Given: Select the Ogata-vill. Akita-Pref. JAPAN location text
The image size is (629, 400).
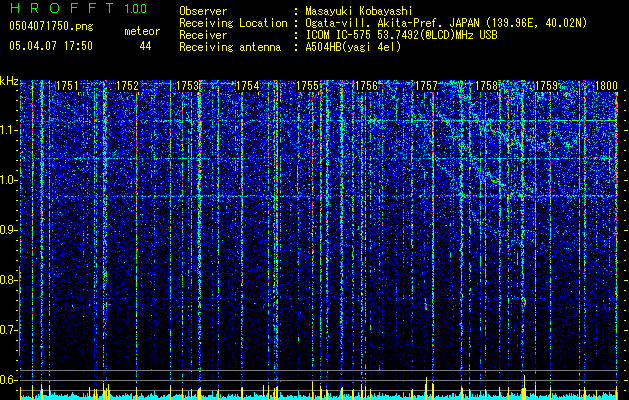Looking at the screenshot, I should 446,23.
